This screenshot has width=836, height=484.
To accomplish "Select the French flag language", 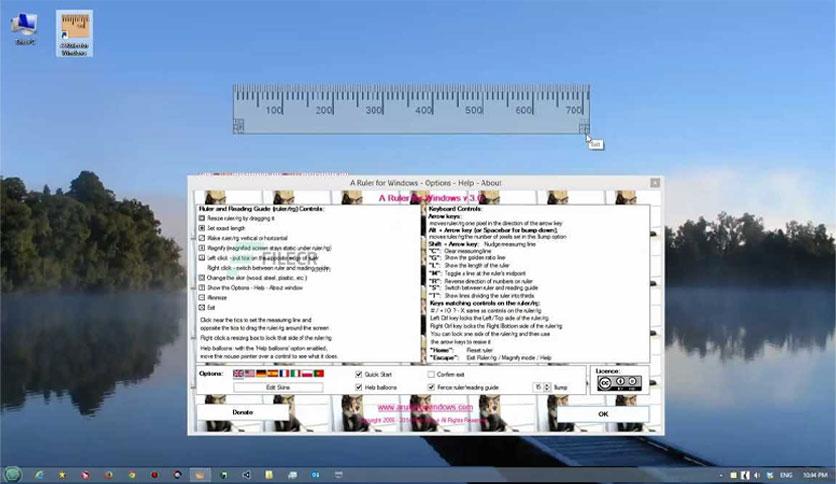I will tap(284, 374).
